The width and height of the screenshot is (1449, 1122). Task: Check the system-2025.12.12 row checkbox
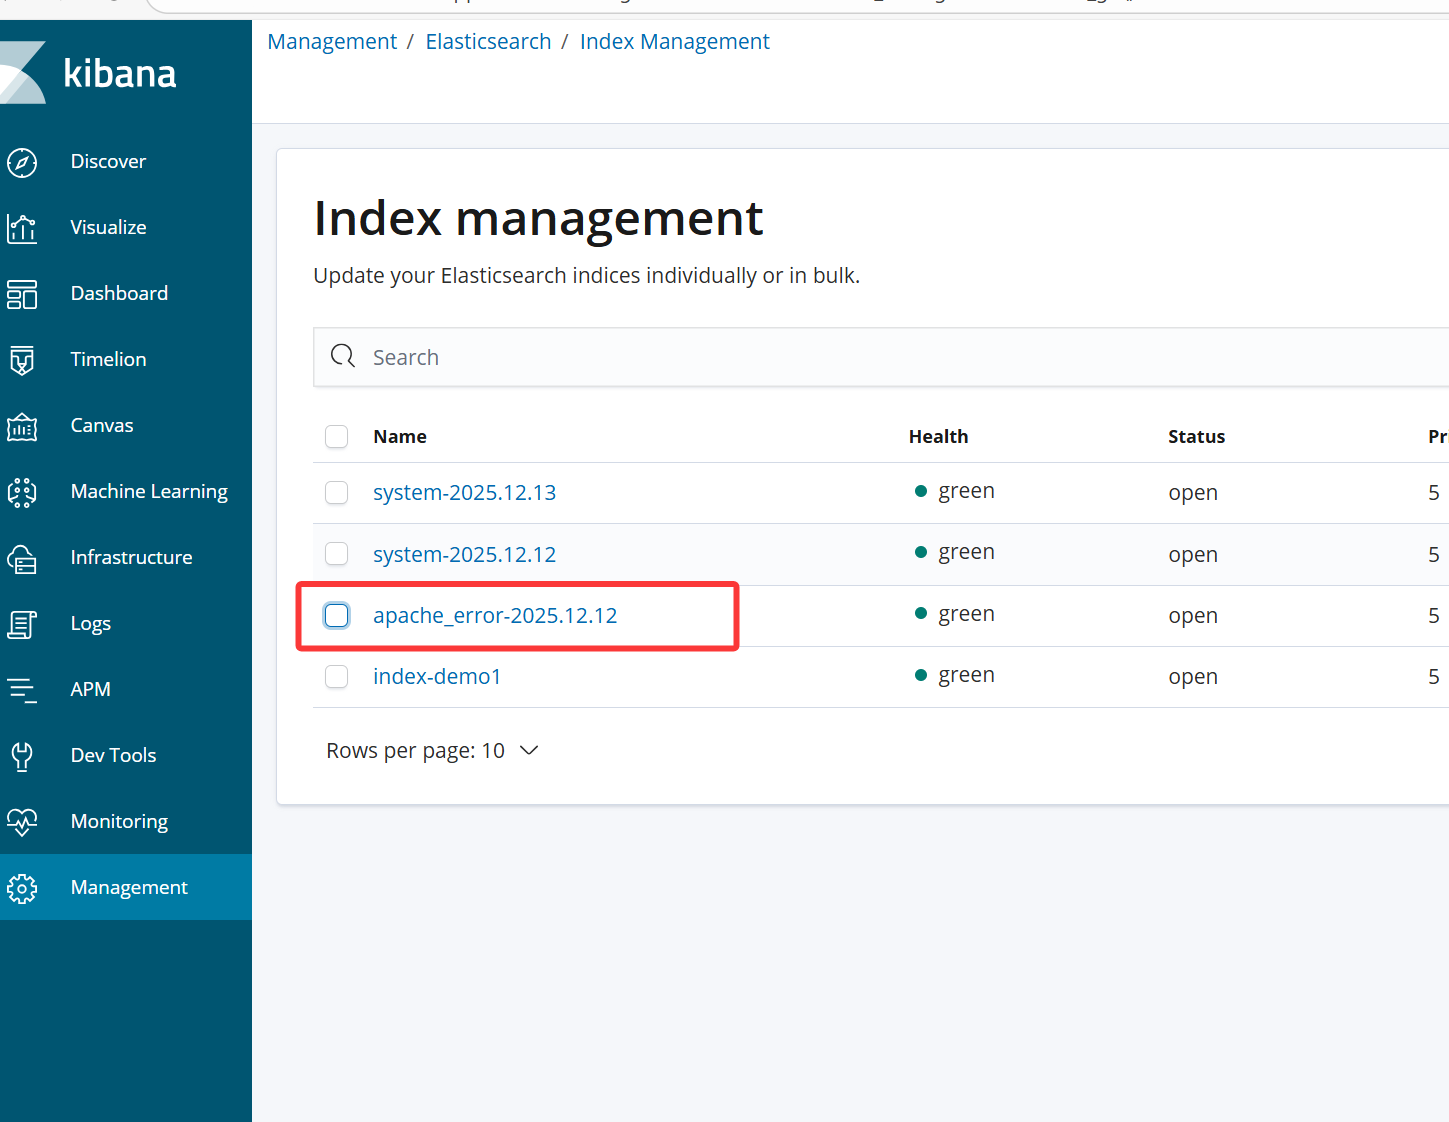[x=337, y=554]
